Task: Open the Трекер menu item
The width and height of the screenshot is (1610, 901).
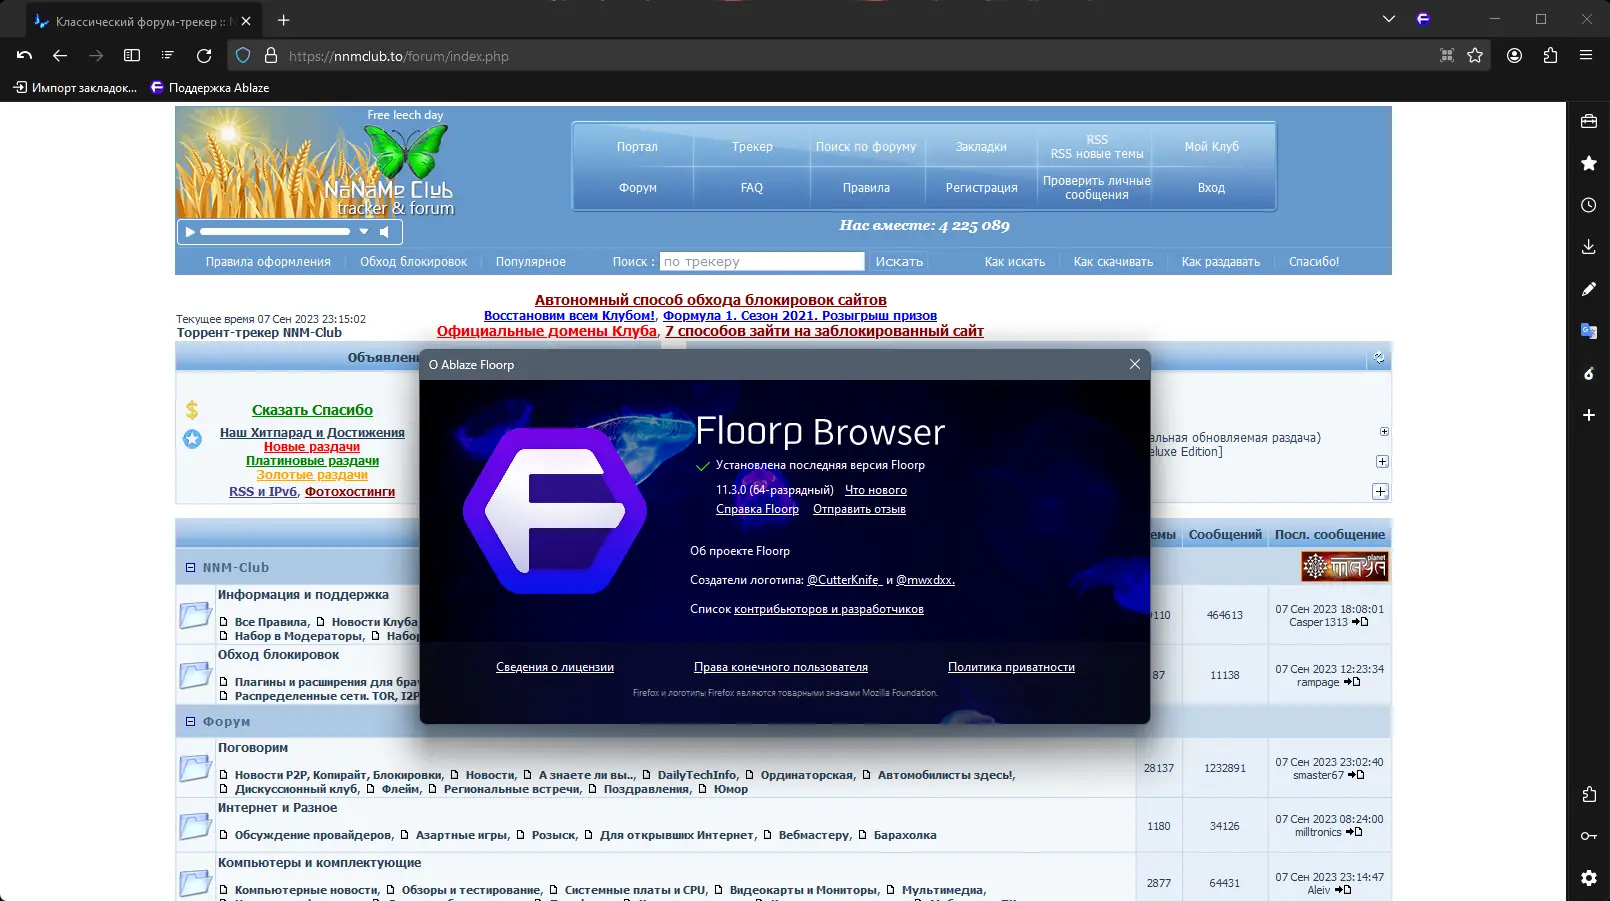Action: tap(752, 147)
